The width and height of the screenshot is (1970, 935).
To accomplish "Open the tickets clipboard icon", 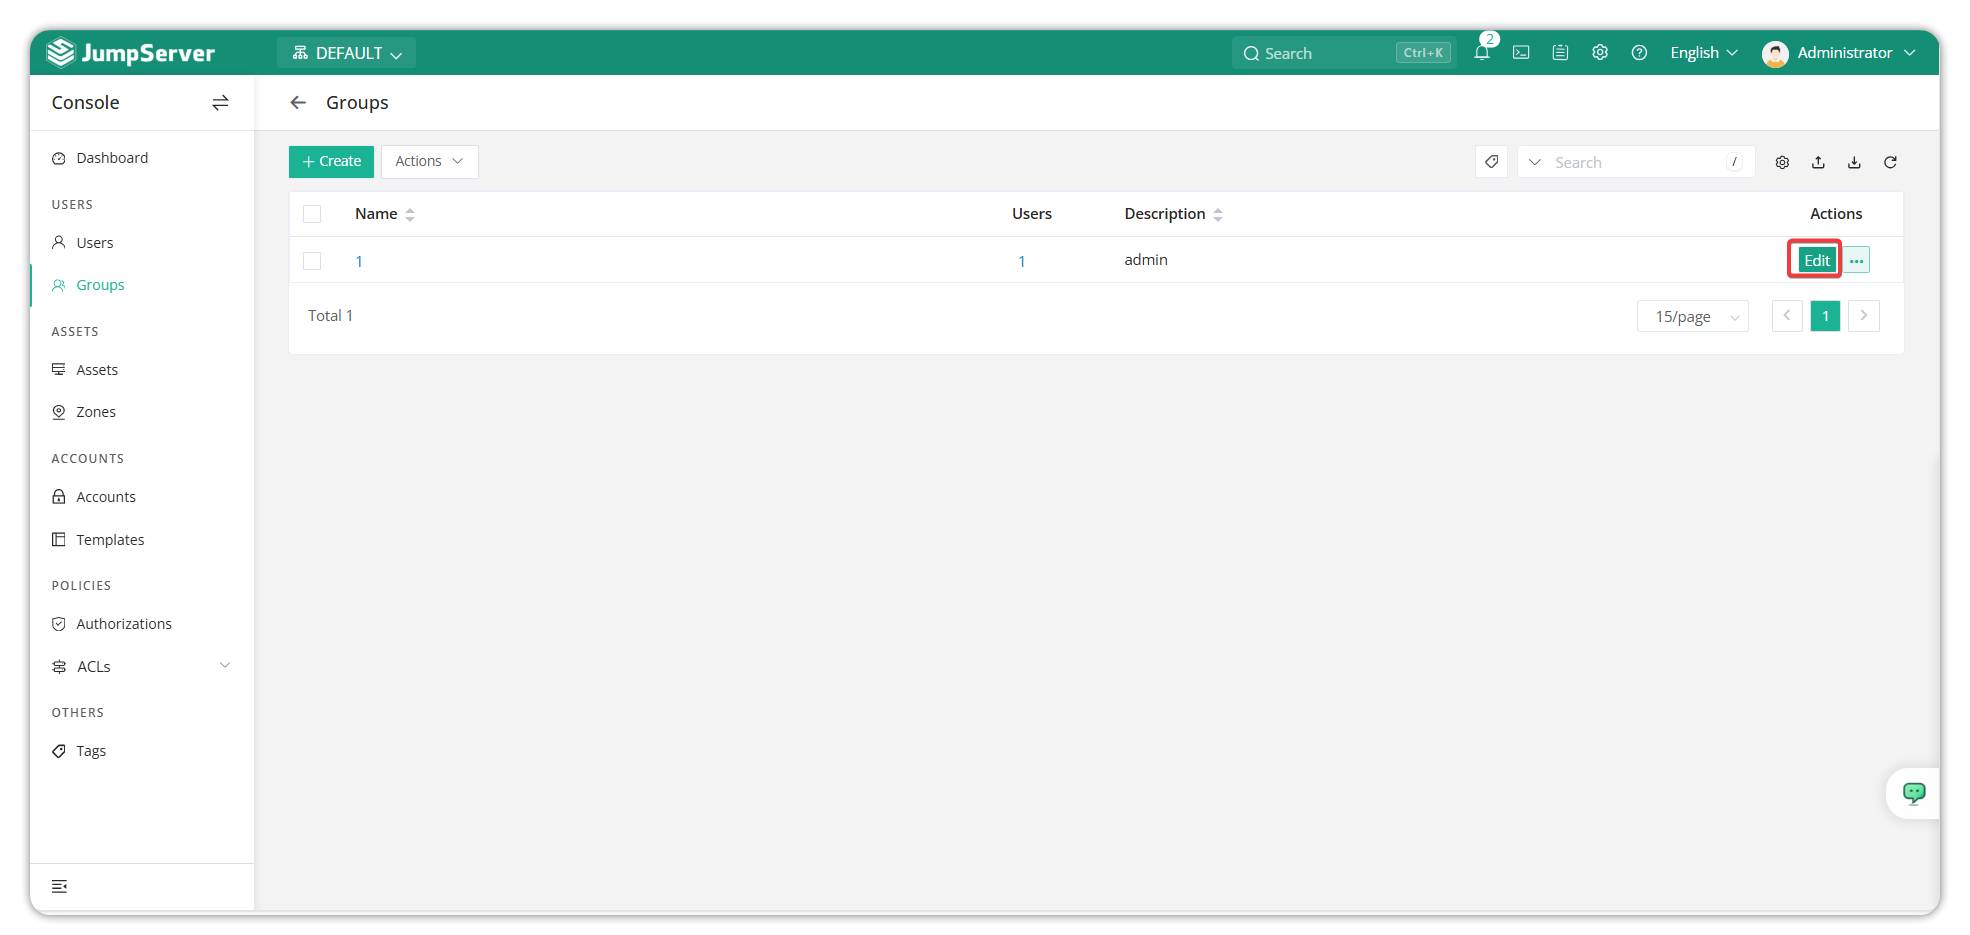I will [1560, 53].
